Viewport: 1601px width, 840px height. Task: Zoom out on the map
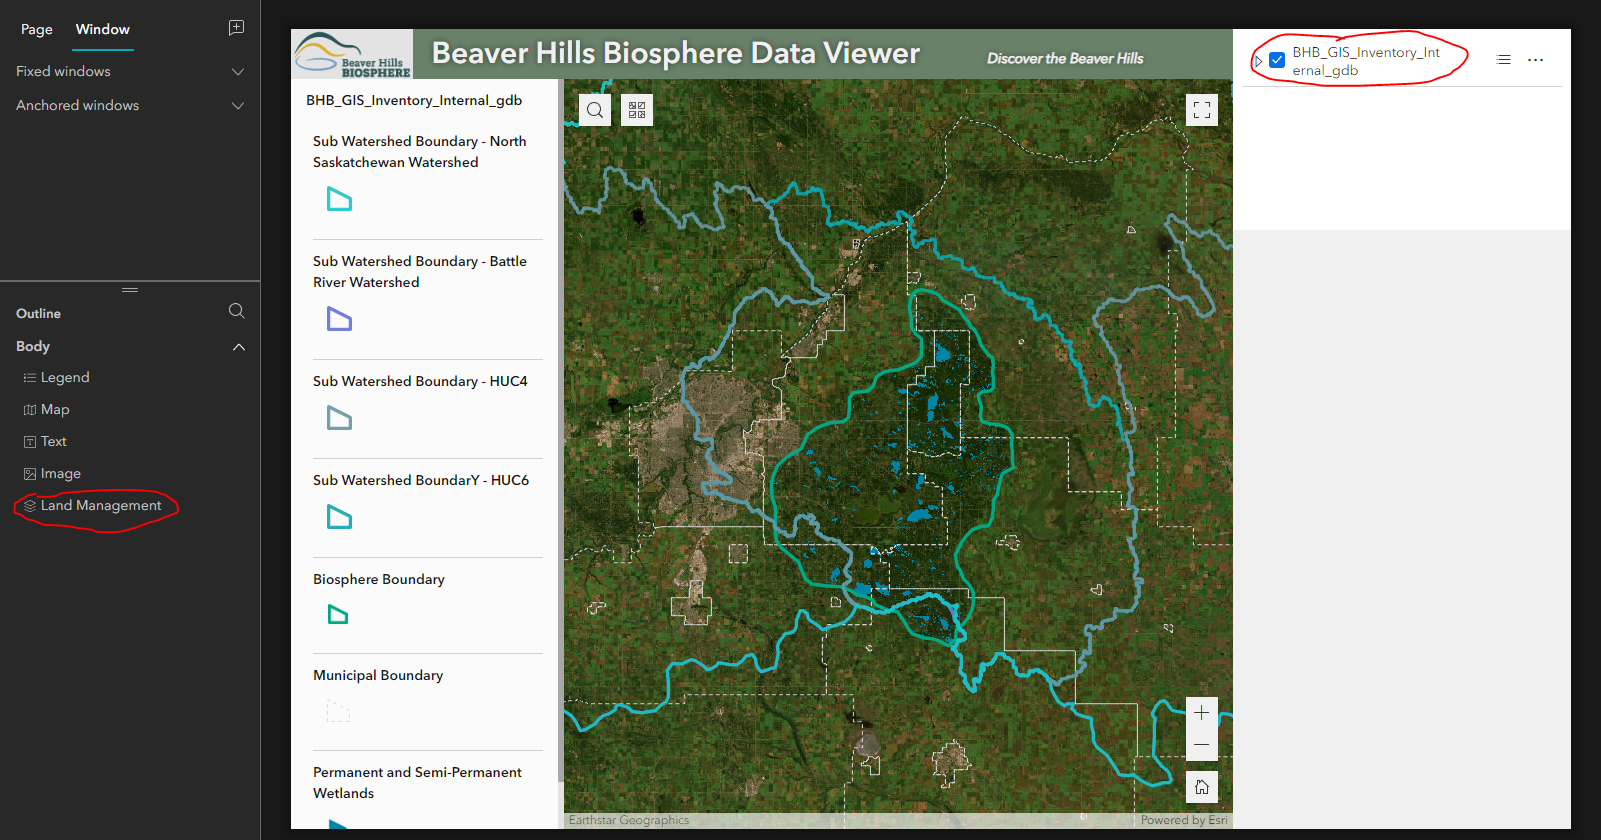1202,745
